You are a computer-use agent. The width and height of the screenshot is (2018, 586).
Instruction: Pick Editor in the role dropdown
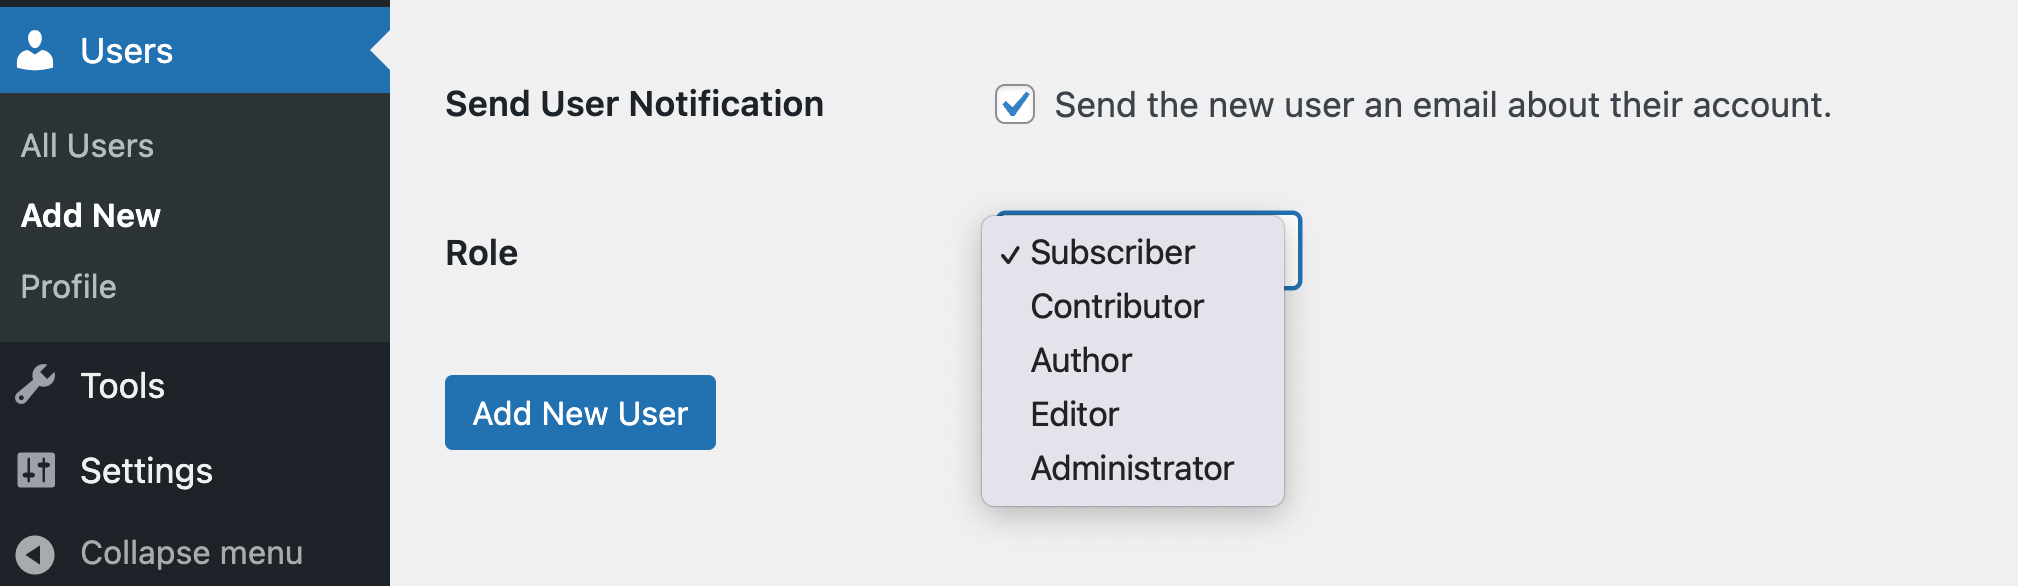point(1074,413)
